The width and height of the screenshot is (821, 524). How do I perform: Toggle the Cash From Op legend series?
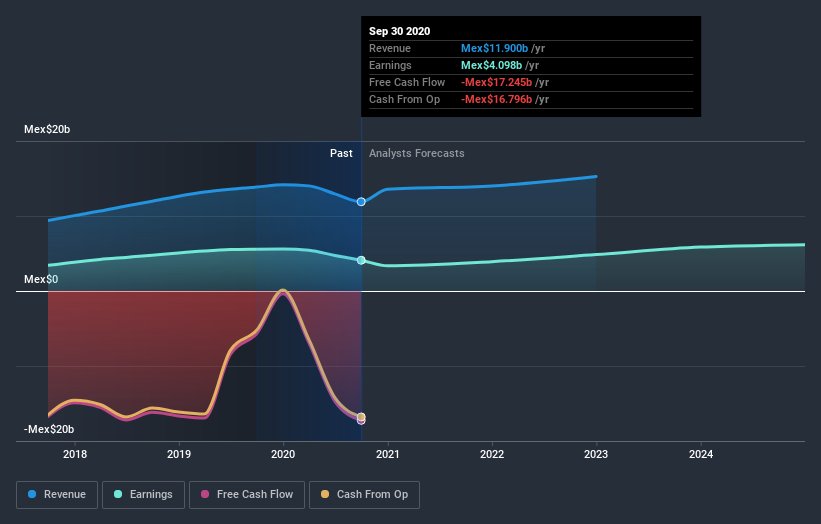(x=364, y=495)
